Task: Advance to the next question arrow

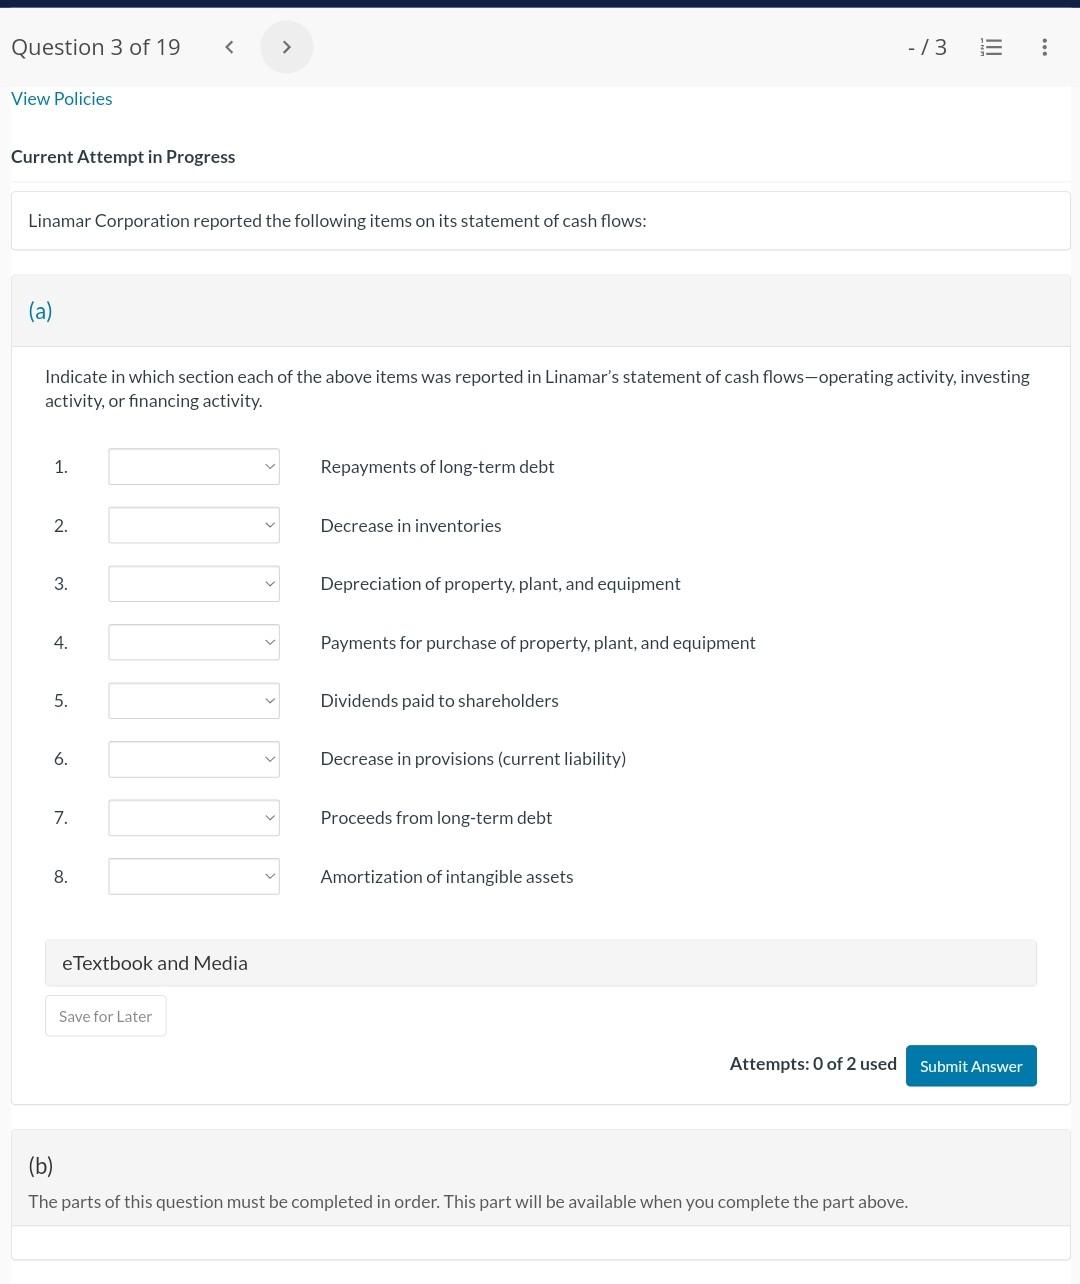Action: pos(287,46)
